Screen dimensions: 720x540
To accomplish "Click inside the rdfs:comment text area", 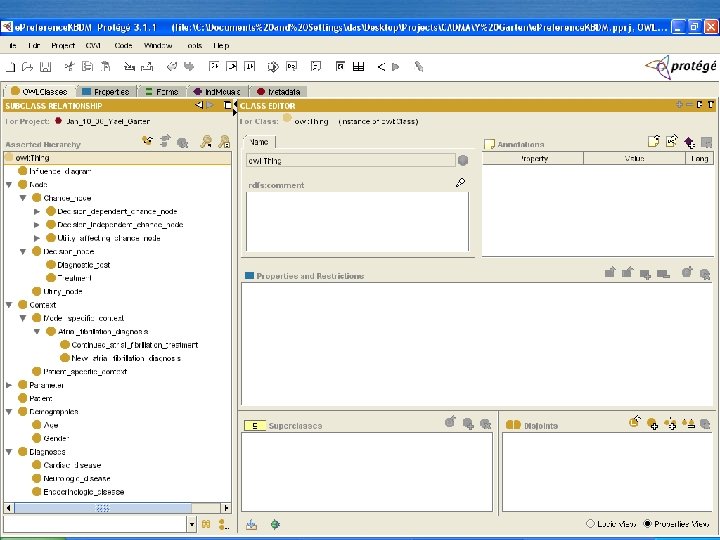I will click(358, 221).
